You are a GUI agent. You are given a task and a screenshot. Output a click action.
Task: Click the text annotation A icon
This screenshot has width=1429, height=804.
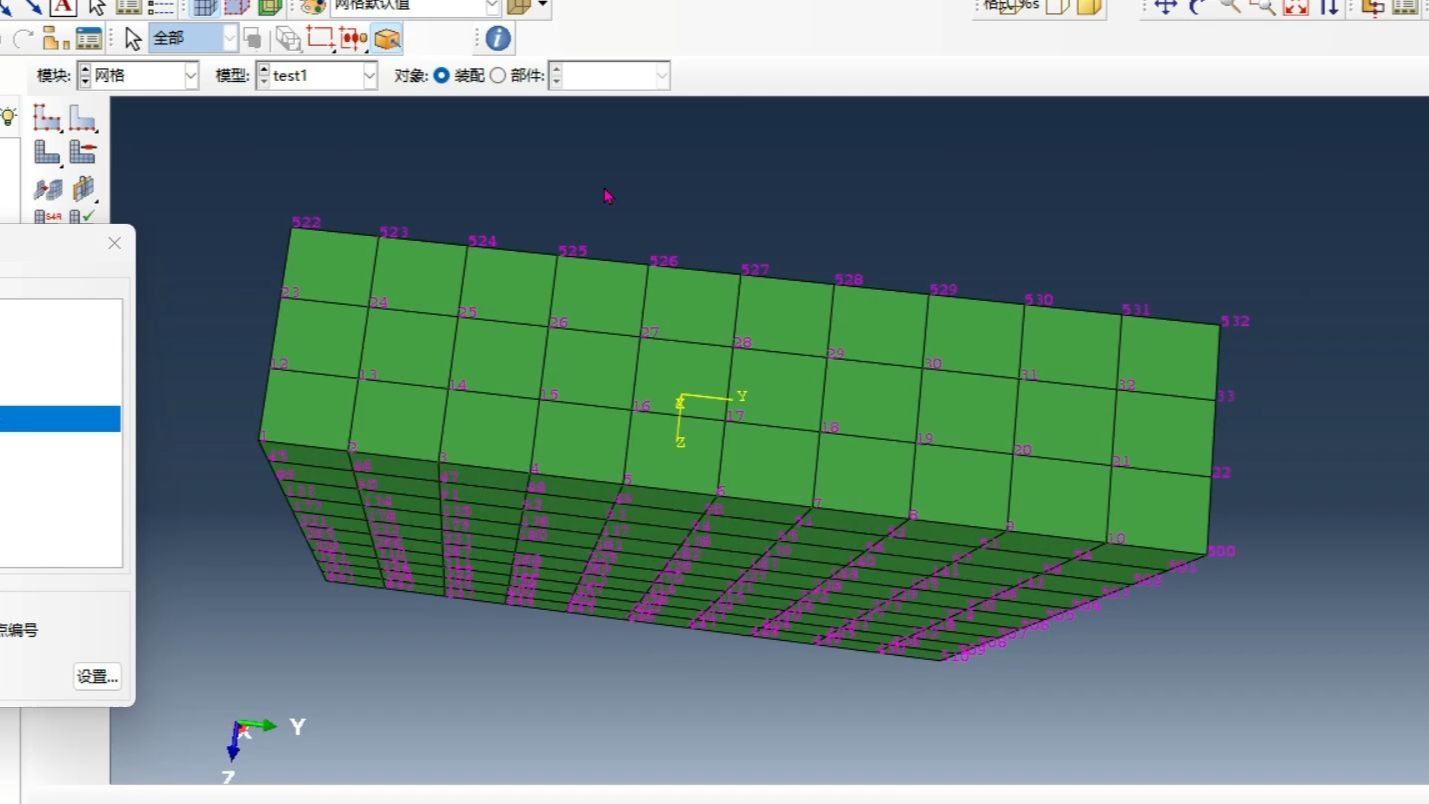coord(62,6)
